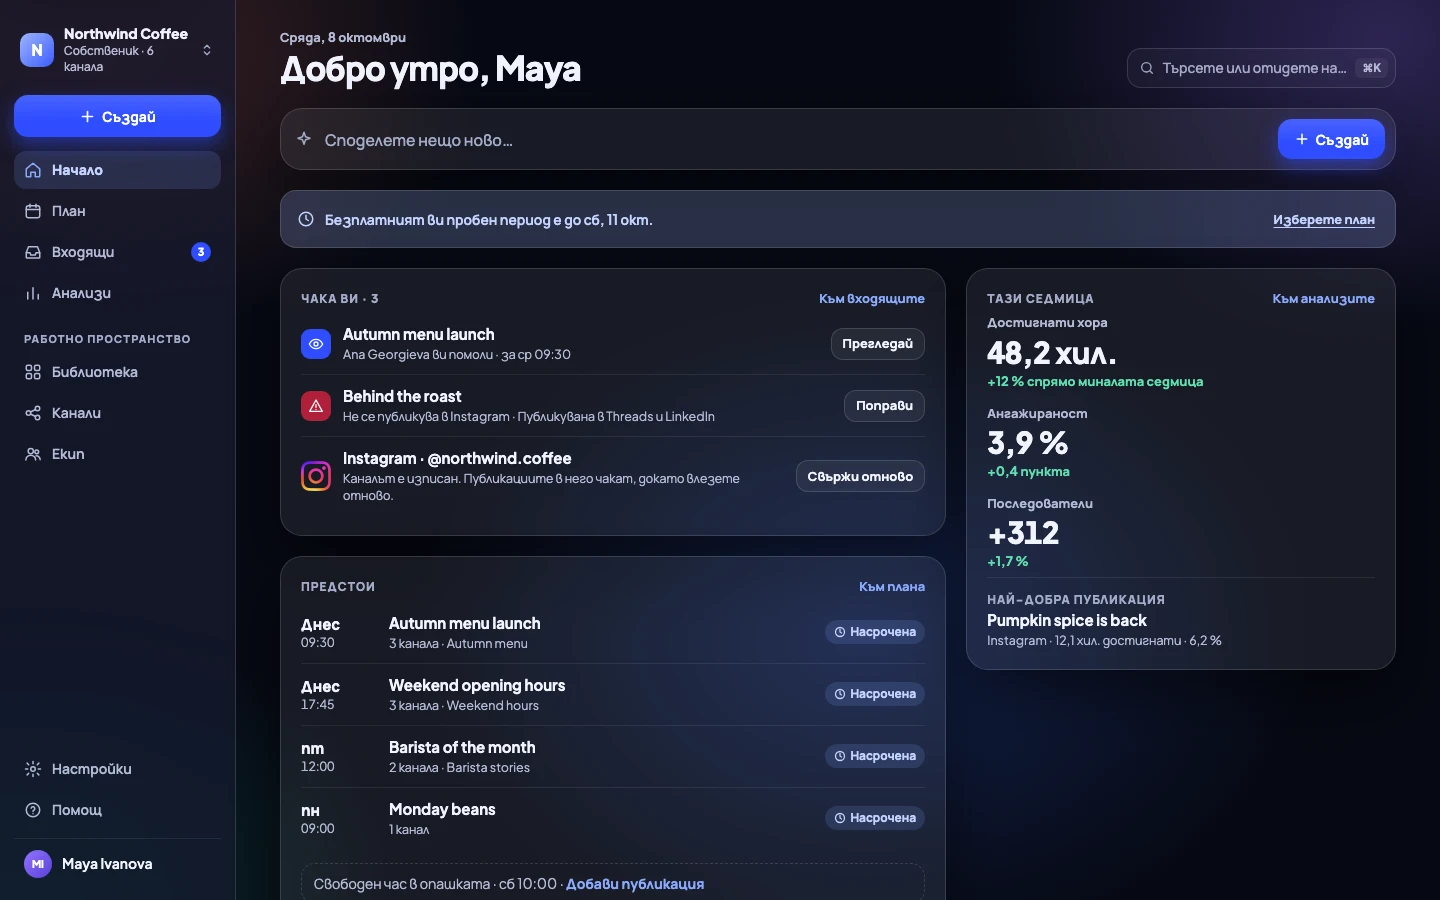This screenshot has width=1440, height=900.
Task: Open the Northwind Coffee workspace switcher
Action: coord(117,50)
